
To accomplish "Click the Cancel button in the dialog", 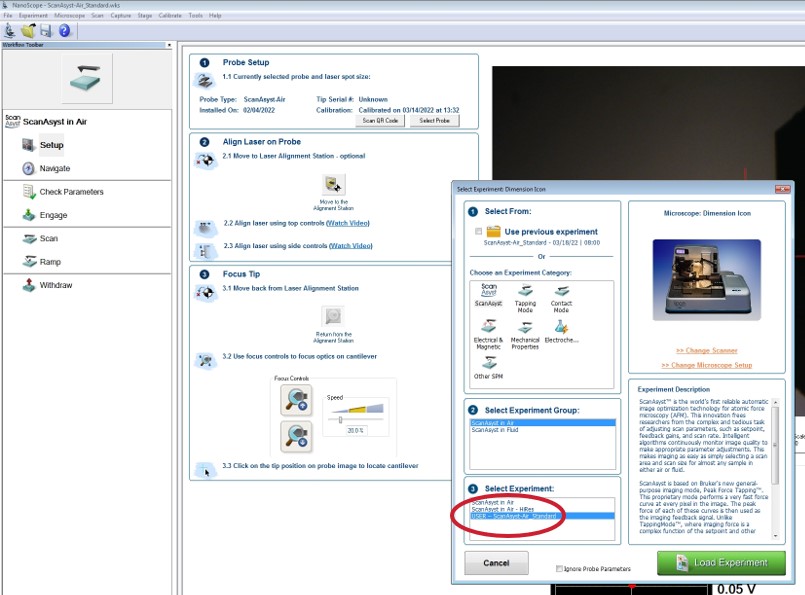I will coord(496,563).
